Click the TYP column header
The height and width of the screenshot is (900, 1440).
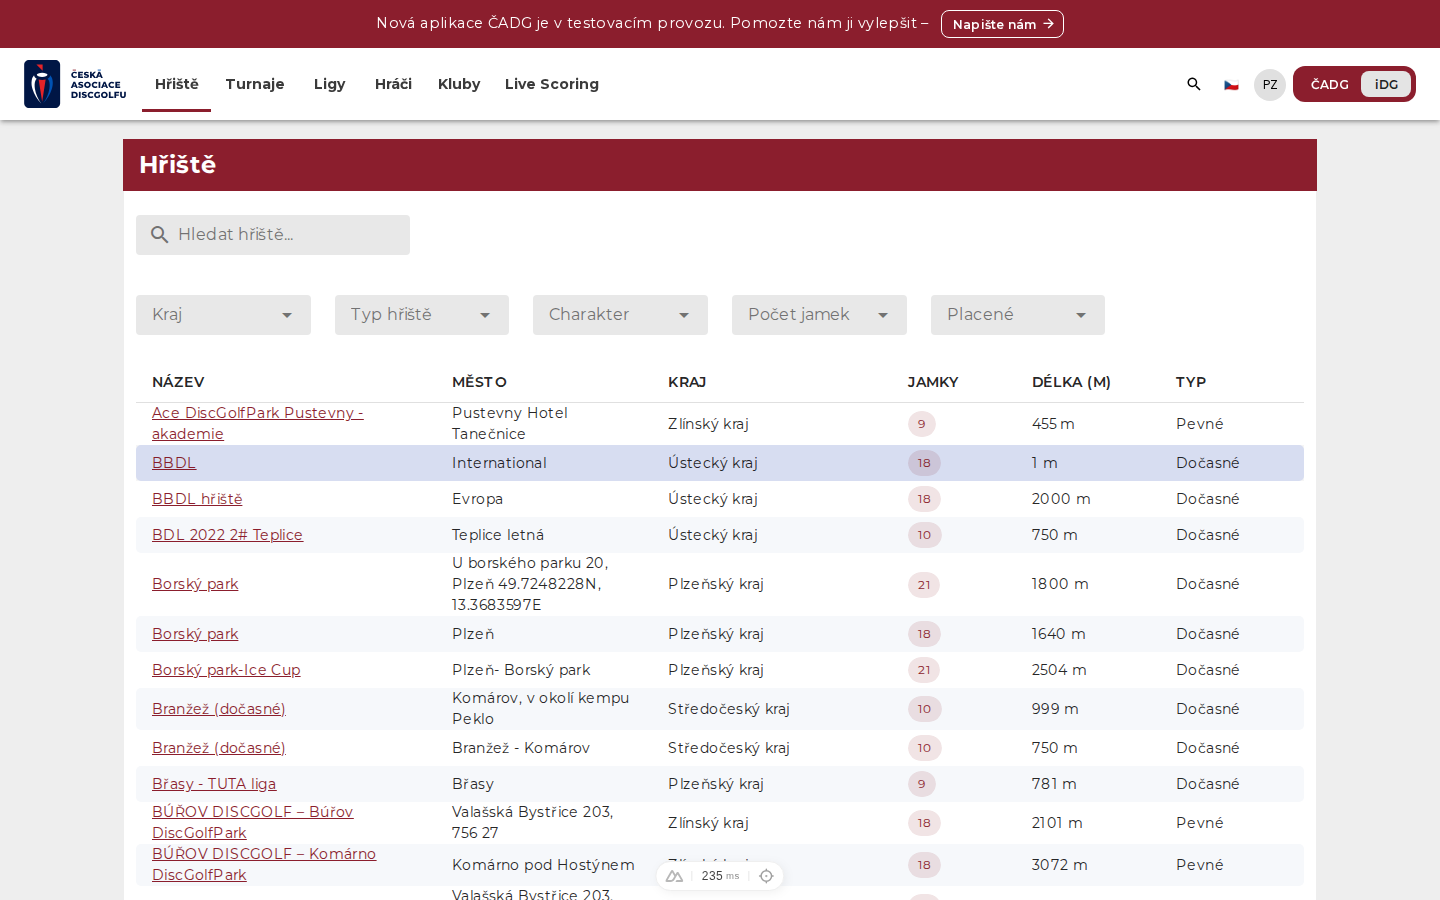point(1191,382)
